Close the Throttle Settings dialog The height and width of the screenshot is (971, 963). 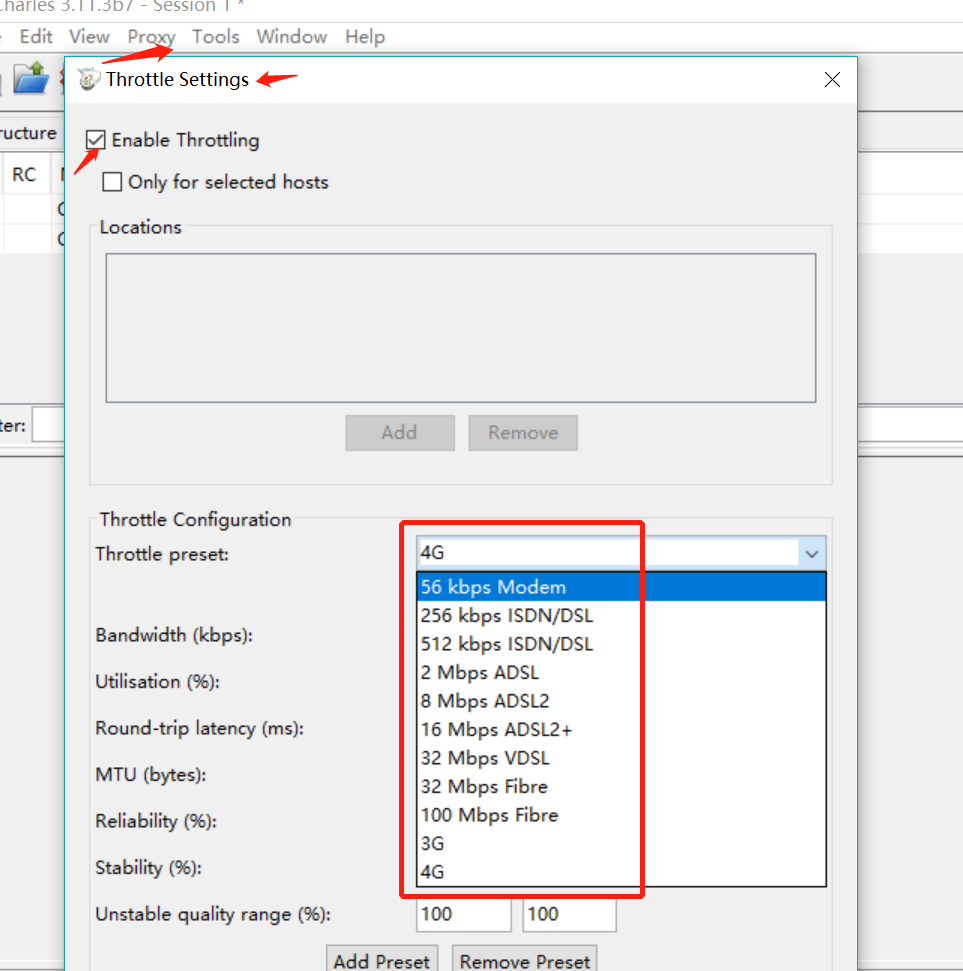[832, 79]
